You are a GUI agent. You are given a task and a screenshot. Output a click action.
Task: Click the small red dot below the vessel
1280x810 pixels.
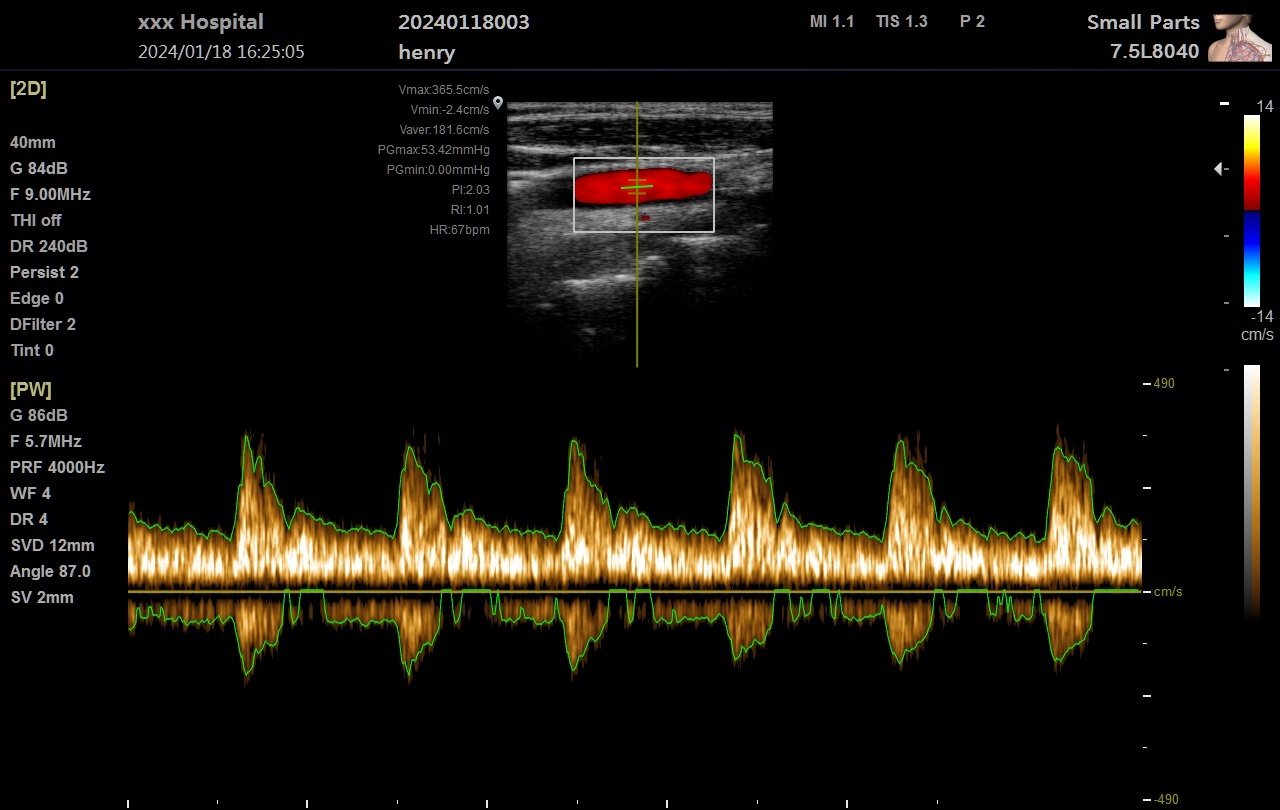[x=645, y=217]
